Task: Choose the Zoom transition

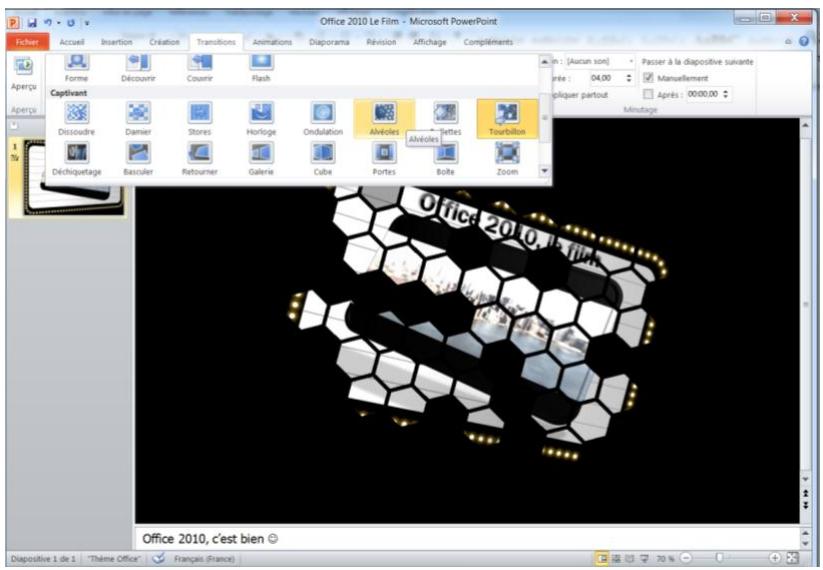Action: 507,159
